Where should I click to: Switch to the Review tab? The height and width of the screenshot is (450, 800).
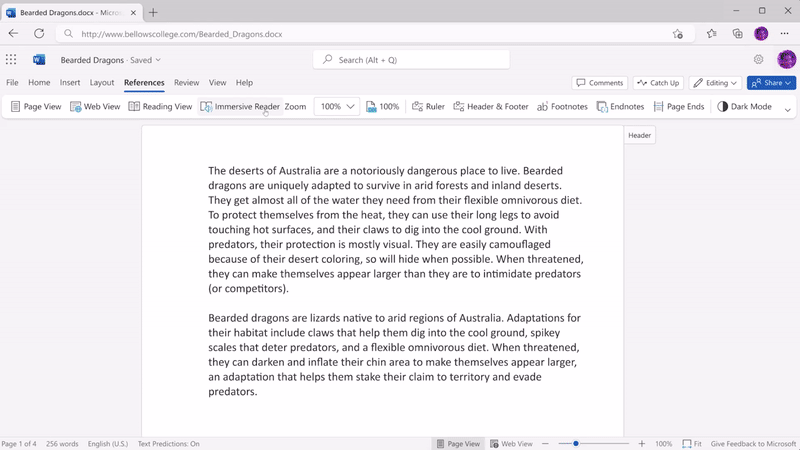coord(187,83)
